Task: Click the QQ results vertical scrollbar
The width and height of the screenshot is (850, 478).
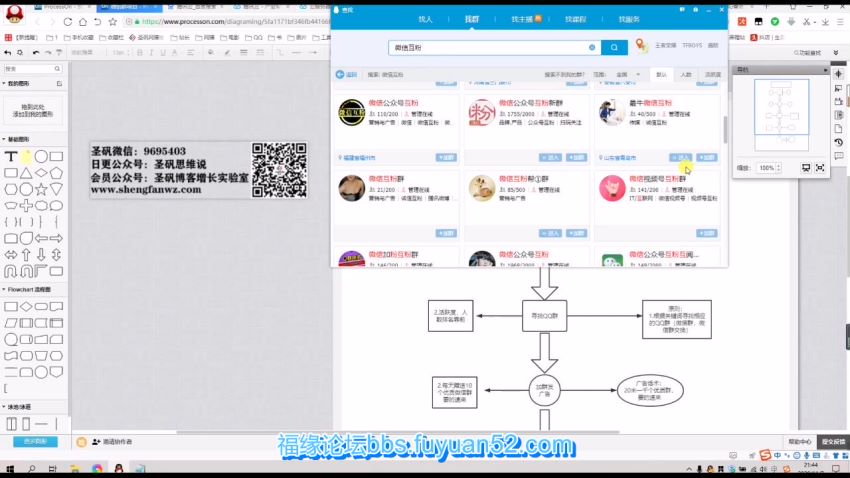Action: [725, 130]
